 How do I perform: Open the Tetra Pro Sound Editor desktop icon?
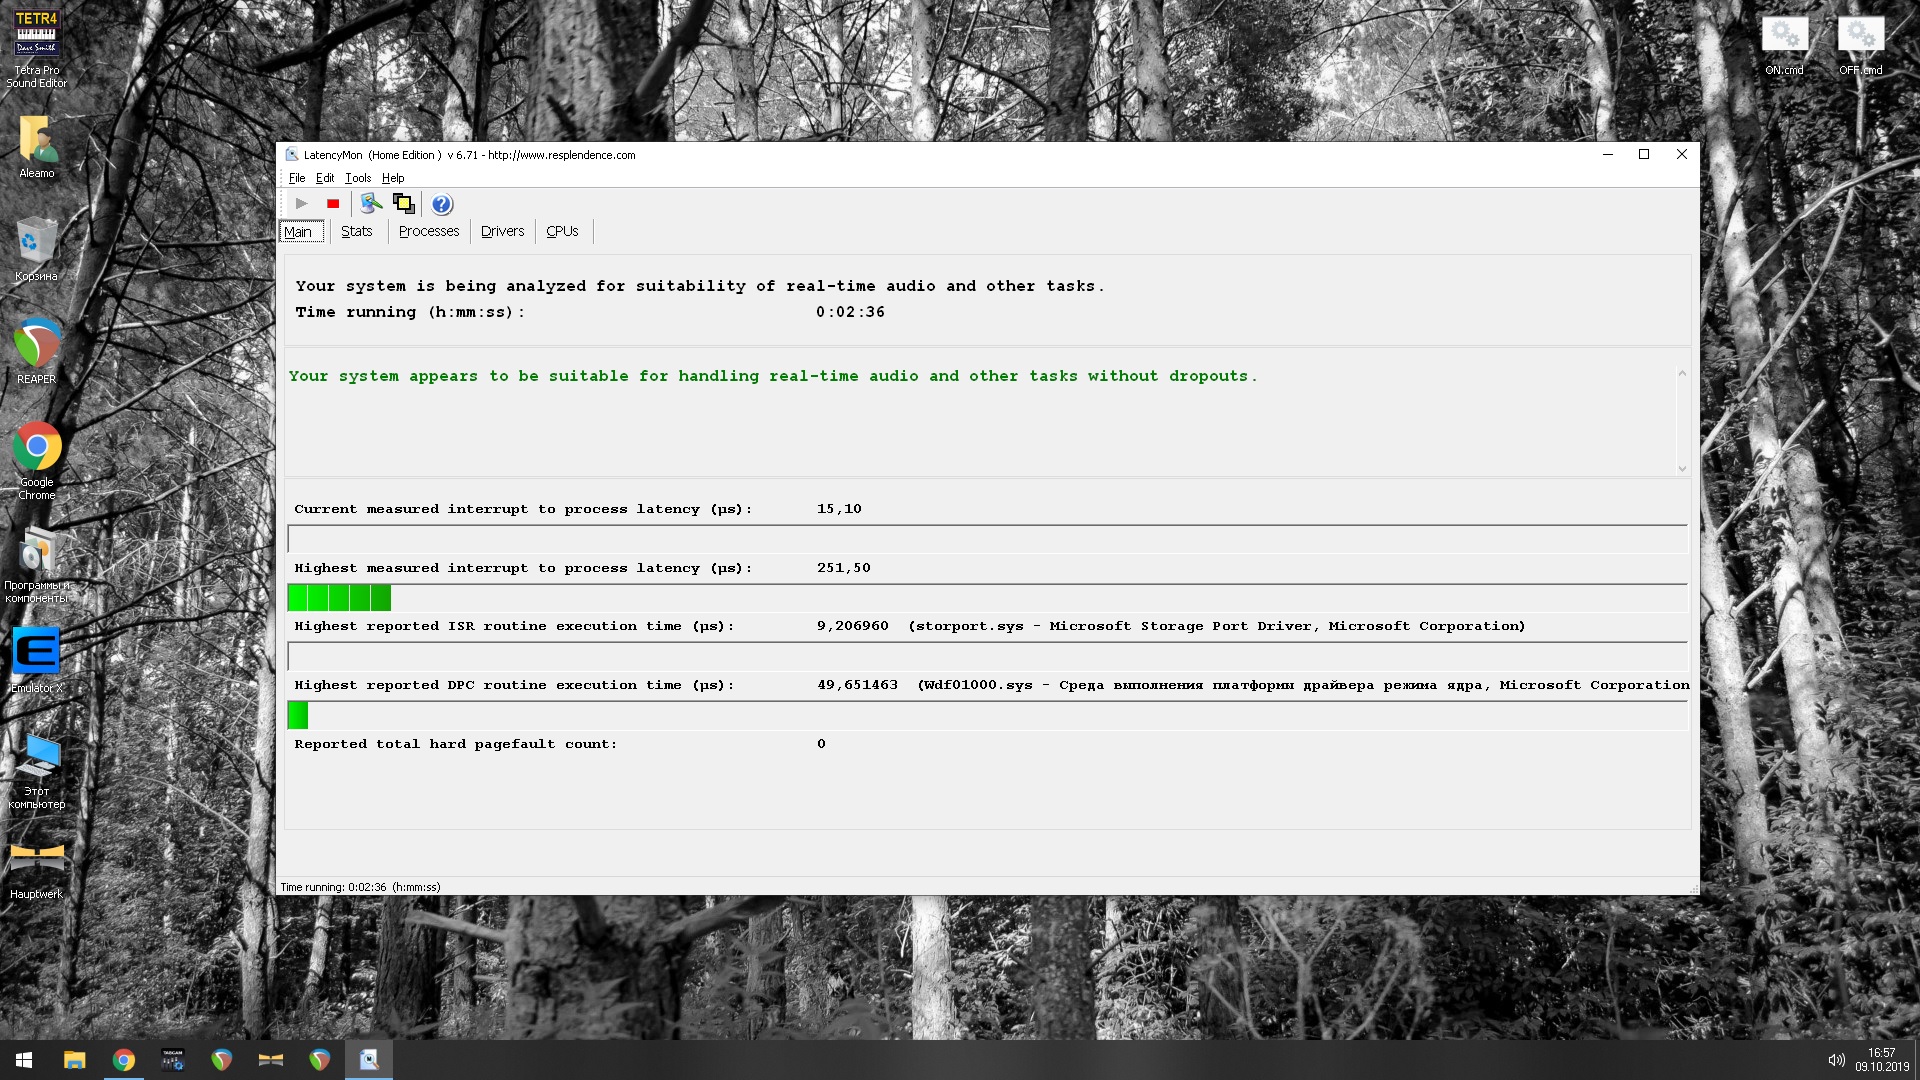click(37, 35)
